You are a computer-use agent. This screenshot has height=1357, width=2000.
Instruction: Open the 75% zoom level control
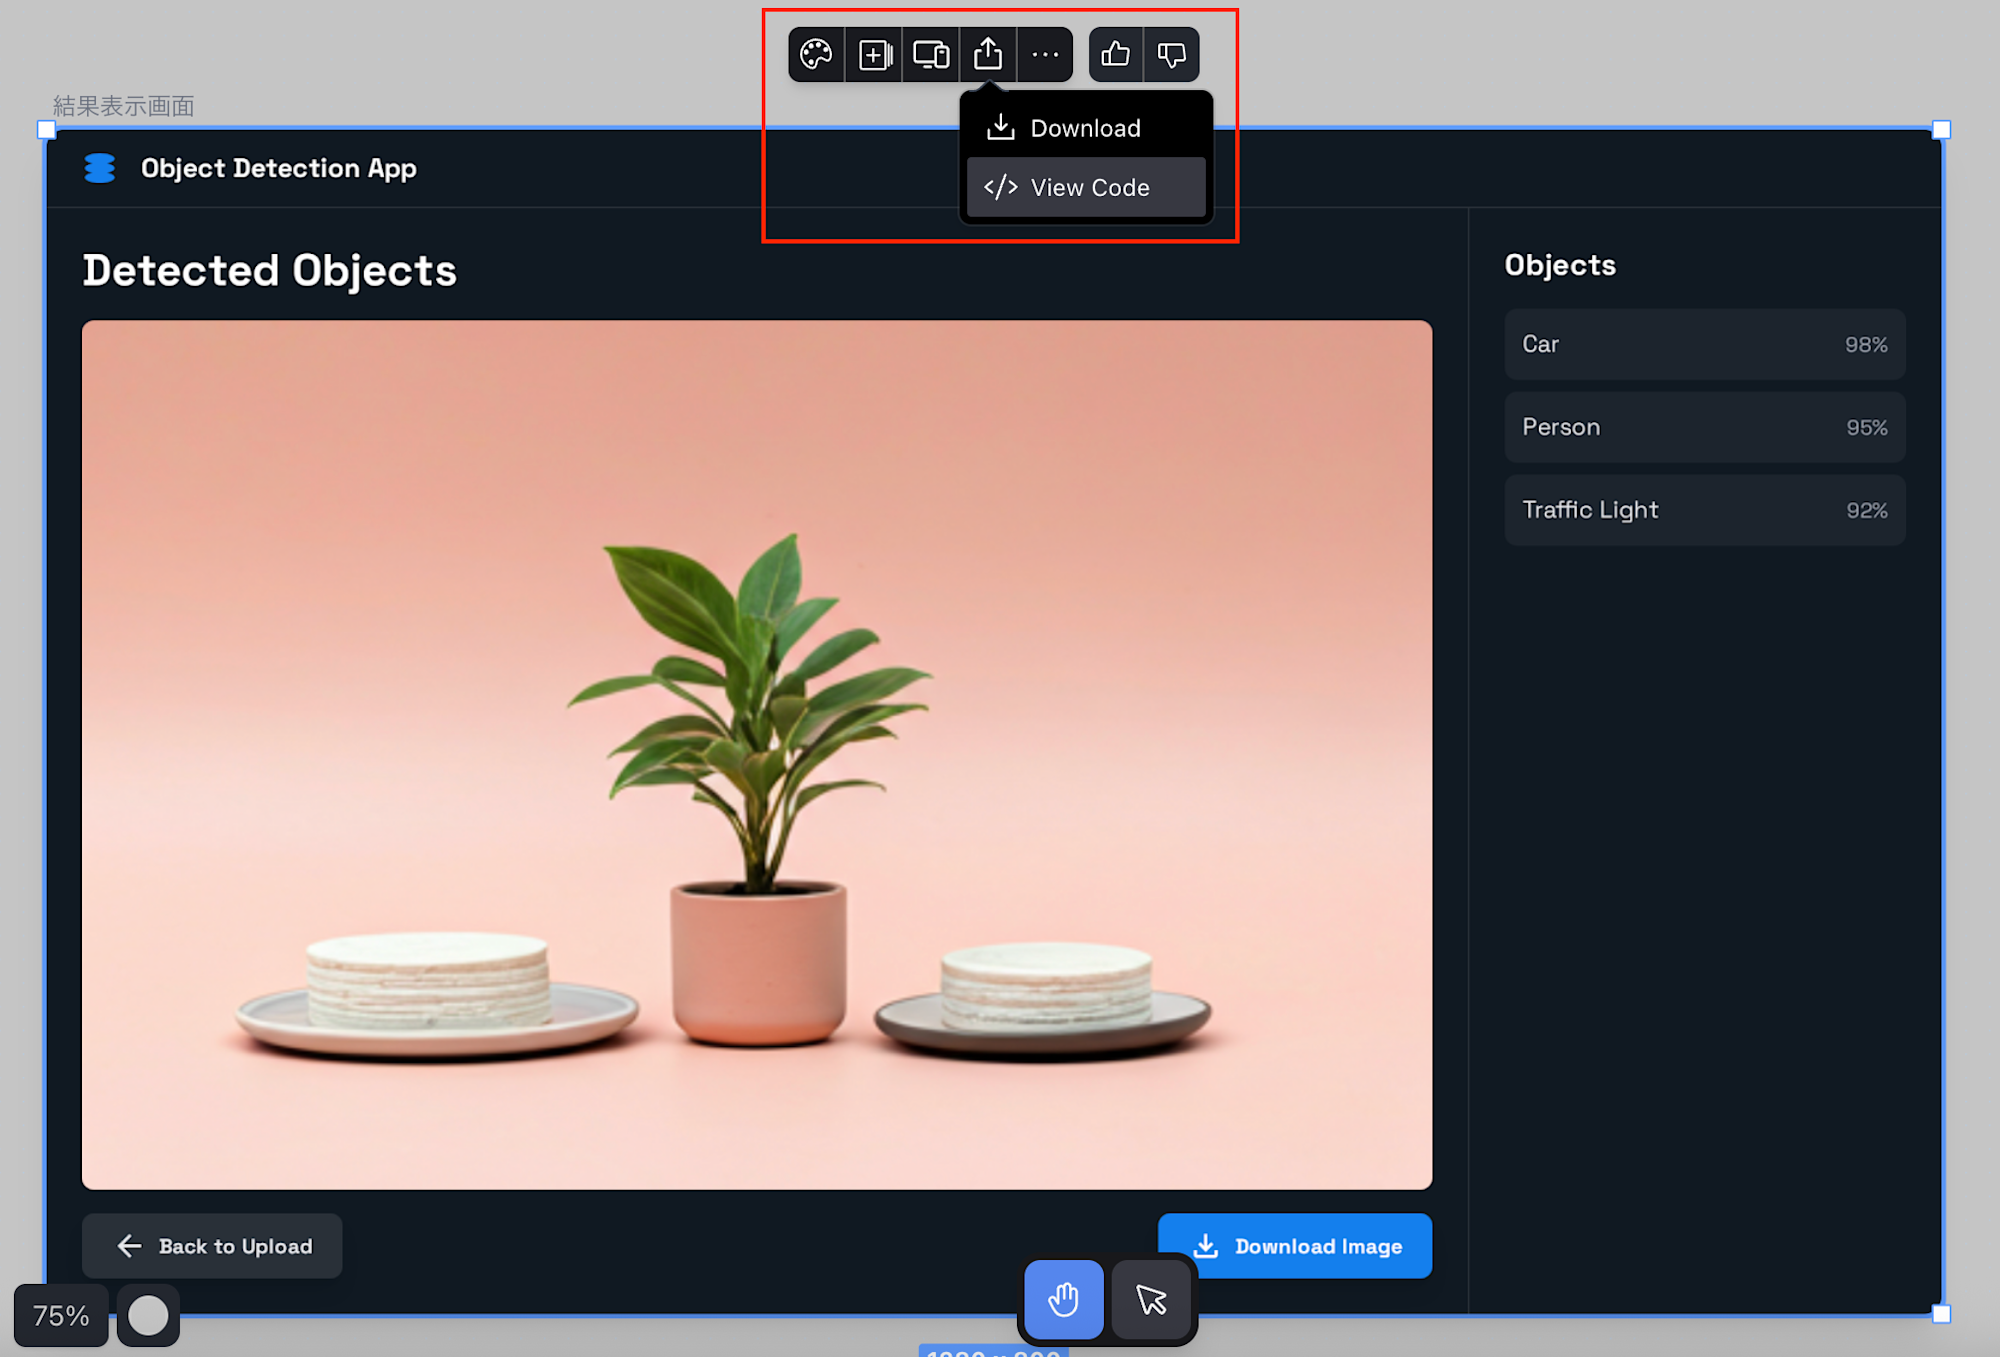(x=61, y=1315)
